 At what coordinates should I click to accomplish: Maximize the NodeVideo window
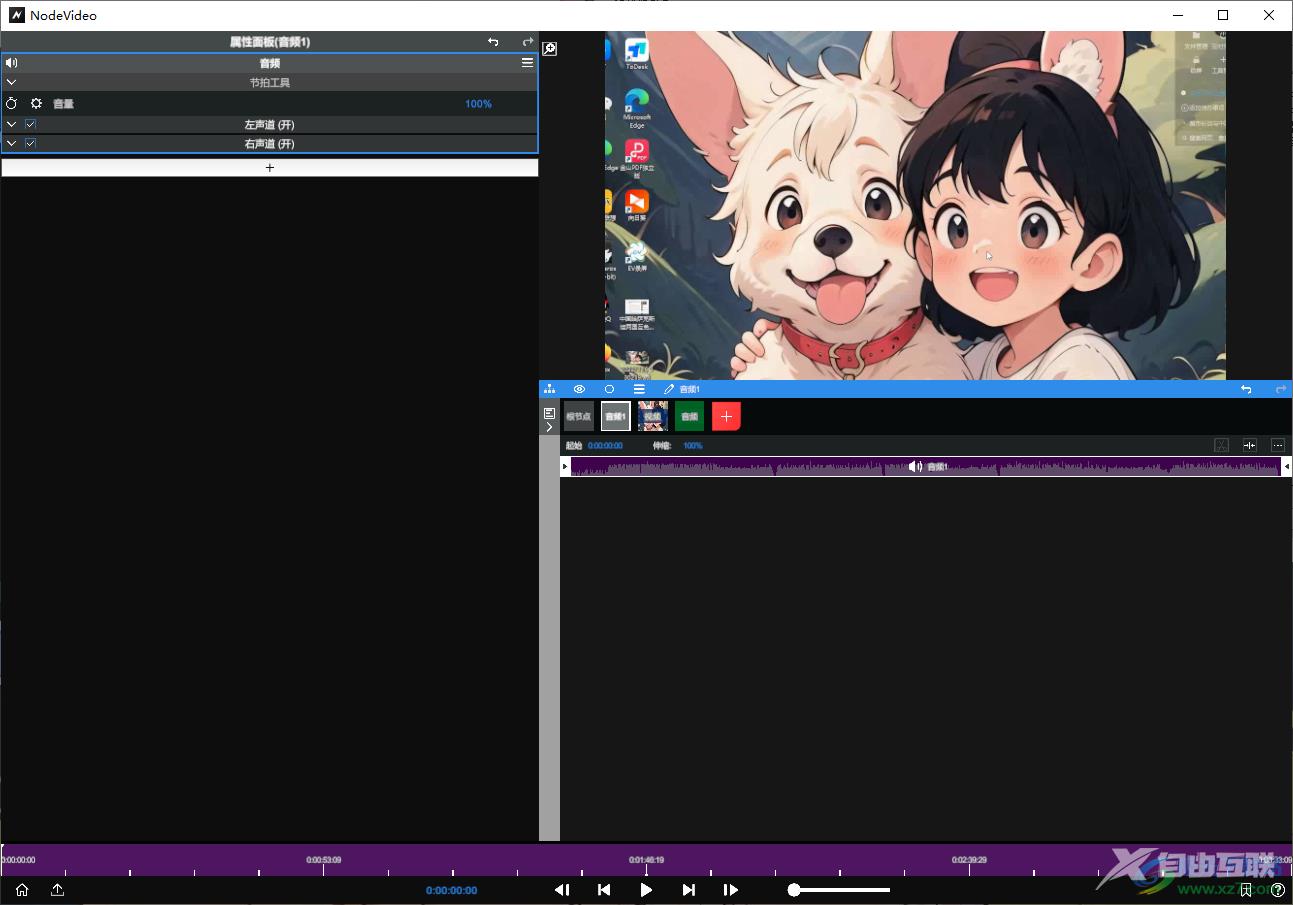coord(1223,15)
